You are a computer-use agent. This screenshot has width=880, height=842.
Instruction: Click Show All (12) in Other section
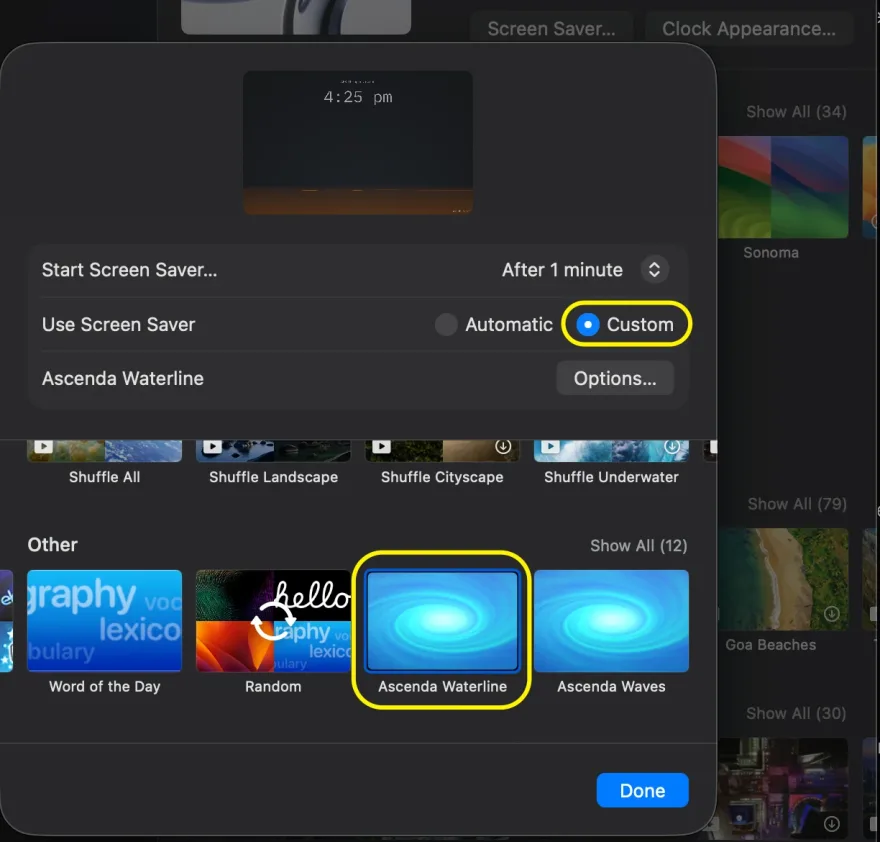coord(639,546)
